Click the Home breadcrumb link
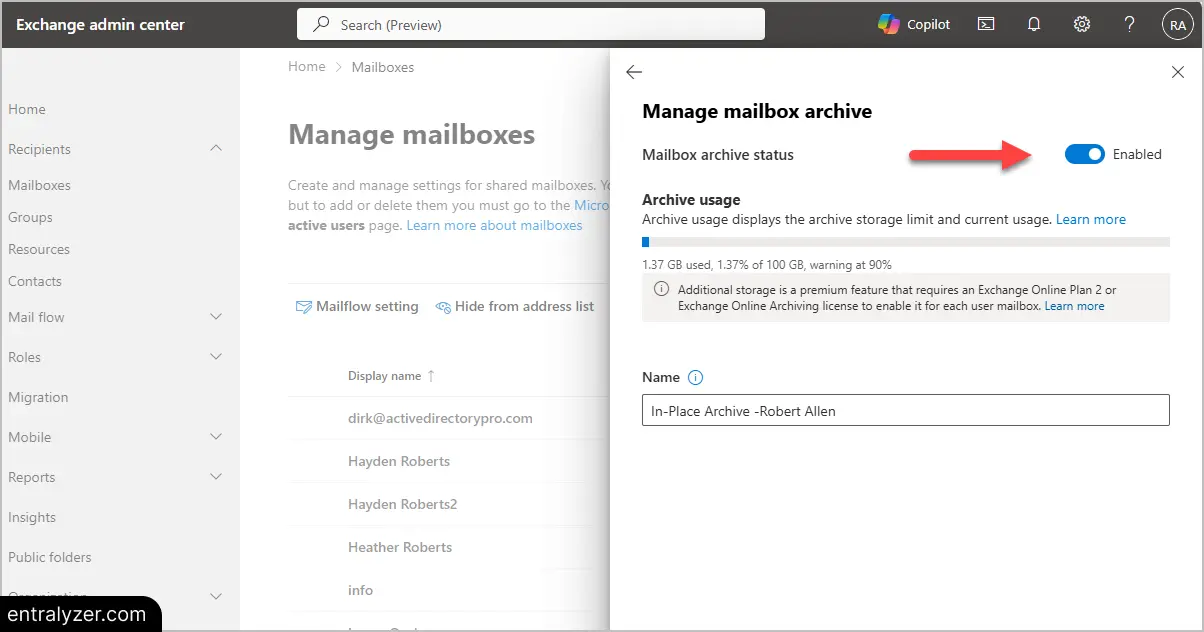Image resolution: width=1204 pixels, height=632 pixels. (x=307, y=67)
